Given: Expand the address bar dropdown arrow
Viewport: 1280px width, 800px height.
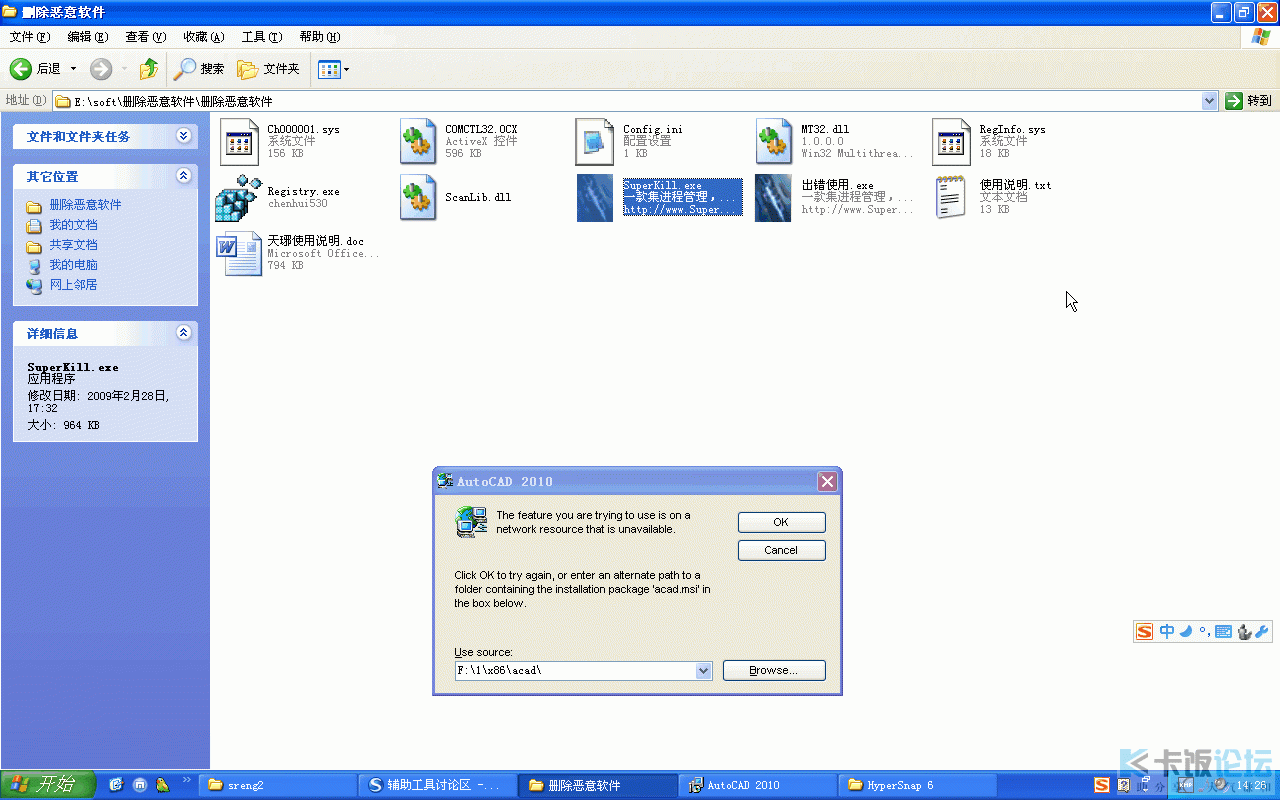Looking at the screenshot, I should 1209,101.
